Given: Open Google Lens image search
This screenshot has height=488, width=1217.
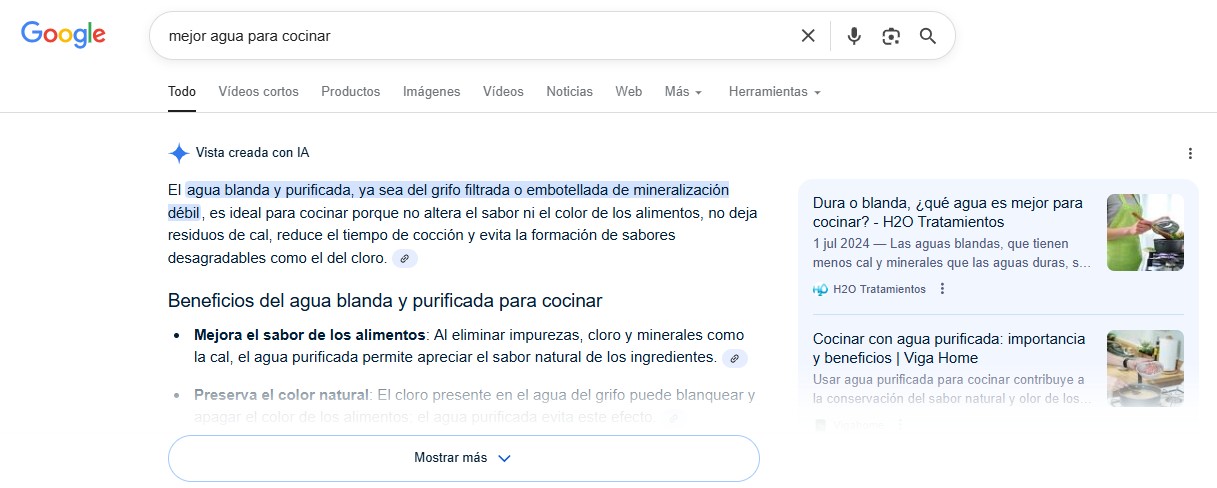Looking at the screenshot, I should 891,36.
